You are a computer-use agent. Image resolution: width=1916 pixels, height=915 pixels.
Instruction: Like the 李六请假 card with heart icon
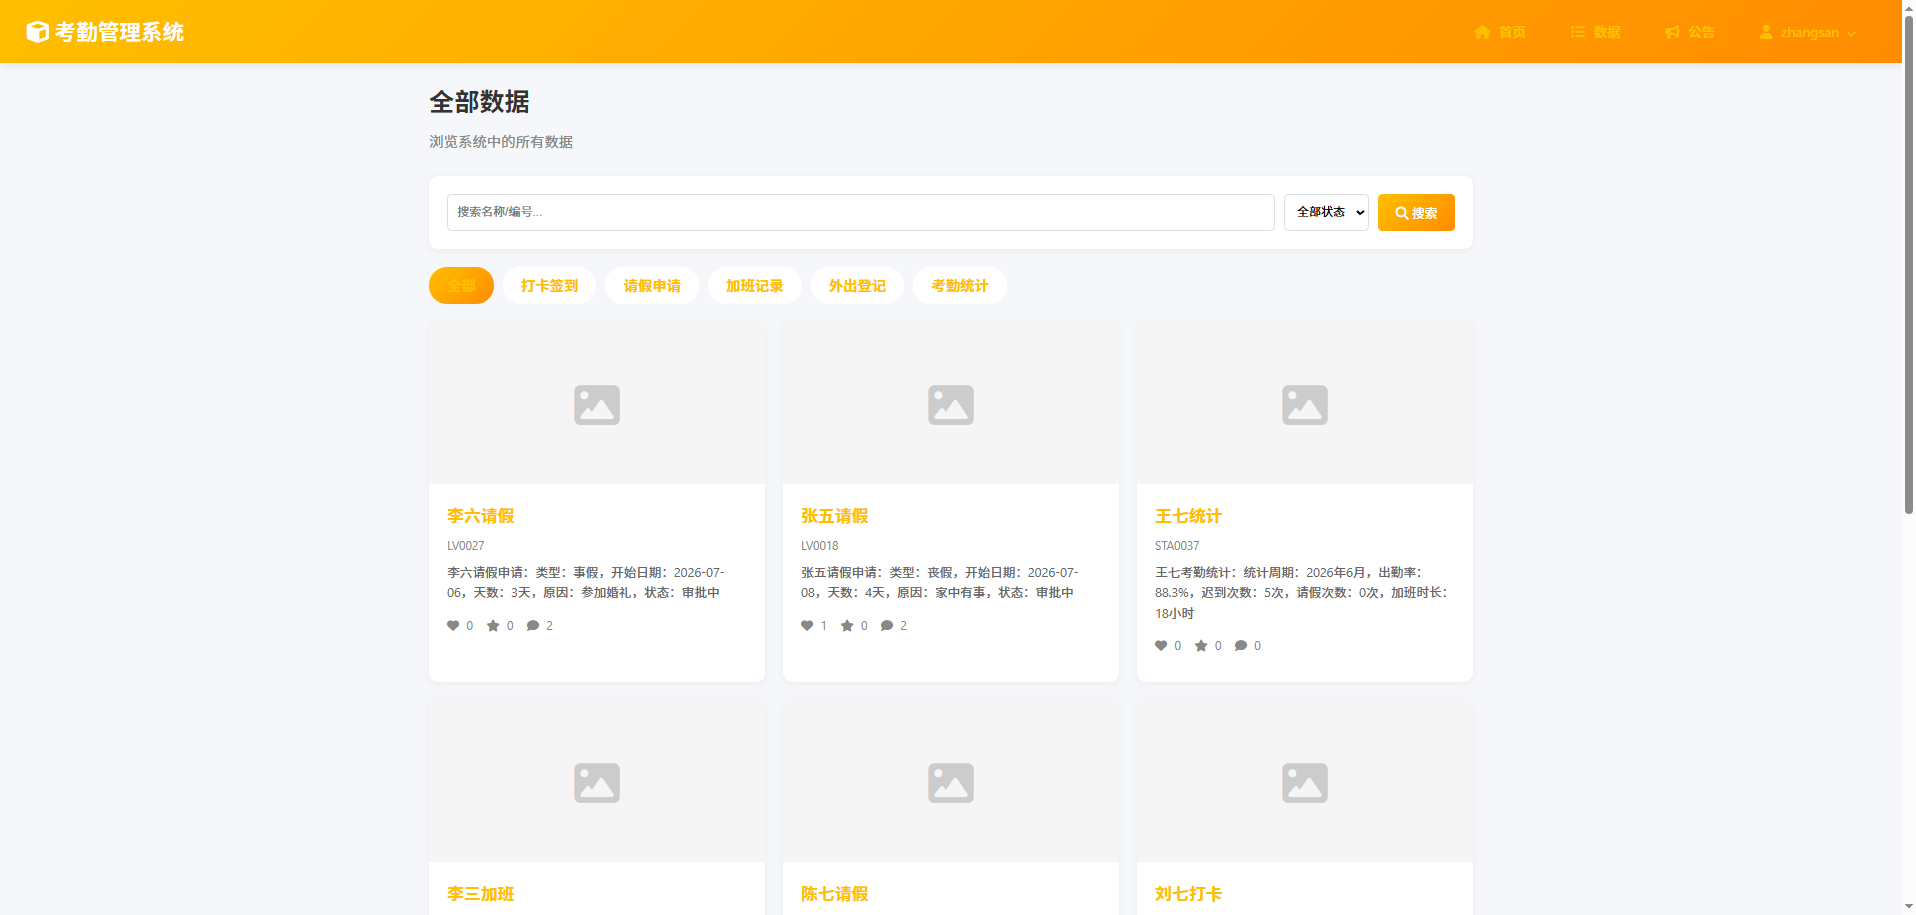pyautogui.click(x=453, y=626)
